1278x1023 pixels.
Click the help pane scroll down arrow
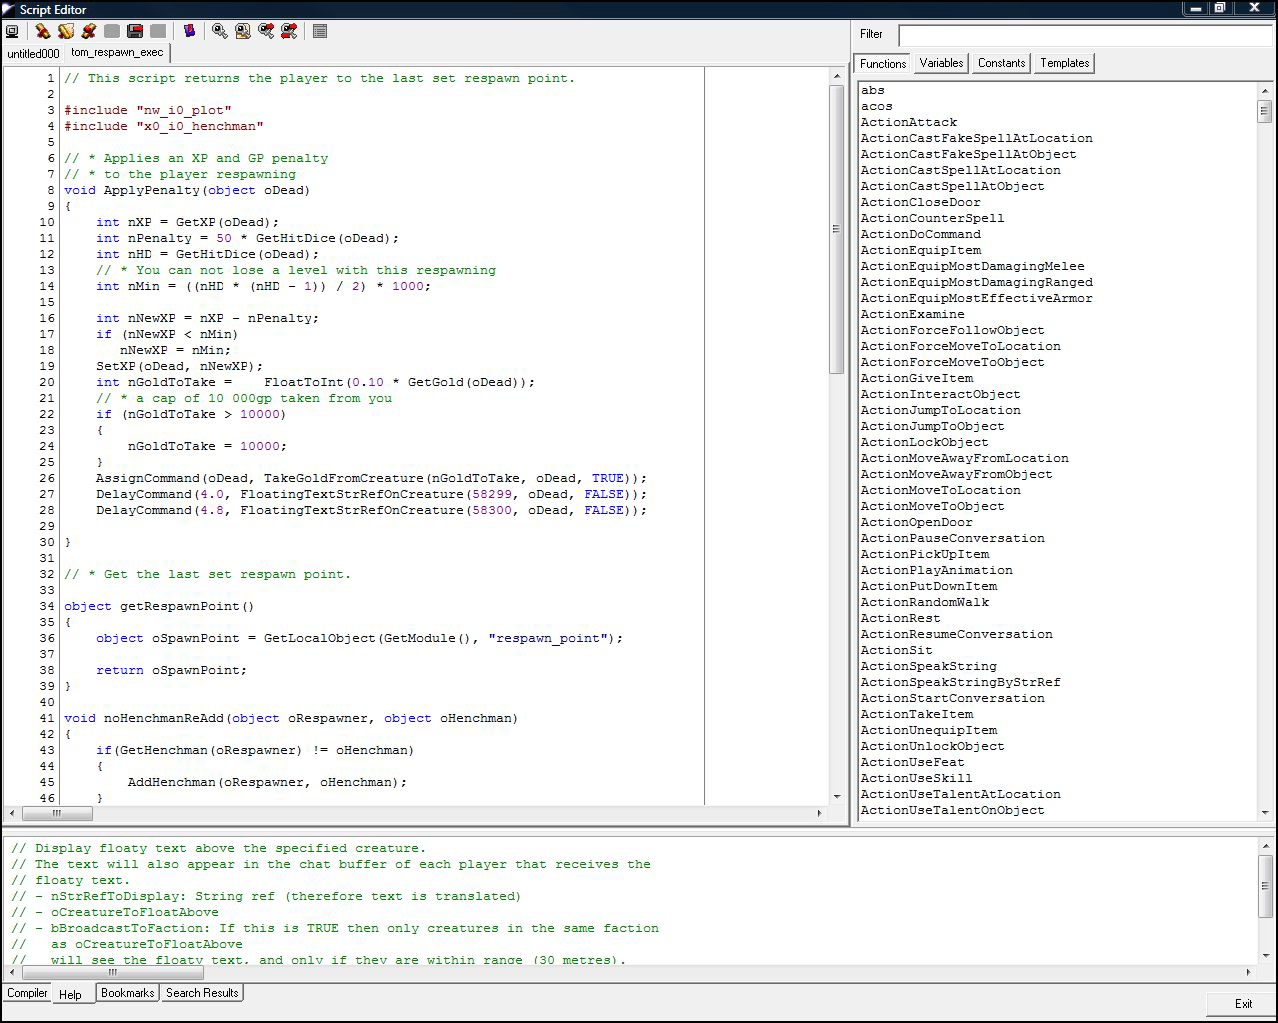[1266, 957]
